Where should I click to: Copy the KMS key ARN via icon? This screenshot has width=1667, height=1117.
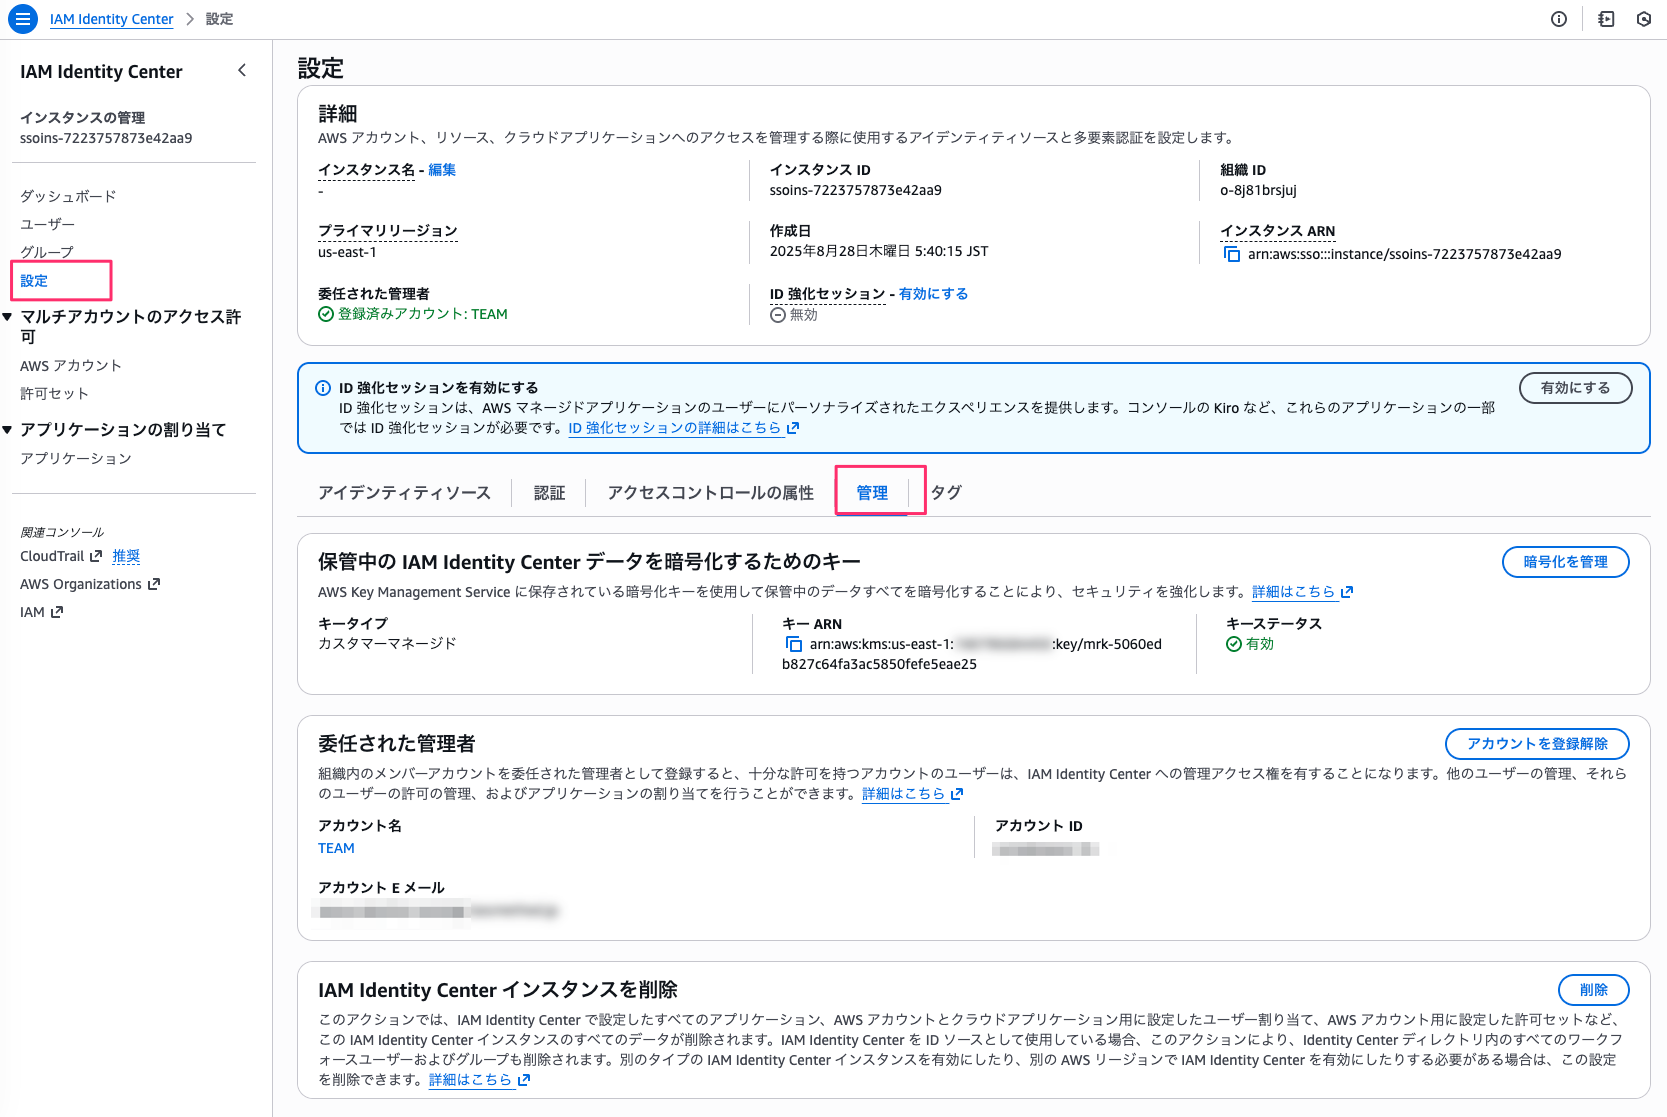[x=793, y=644]
